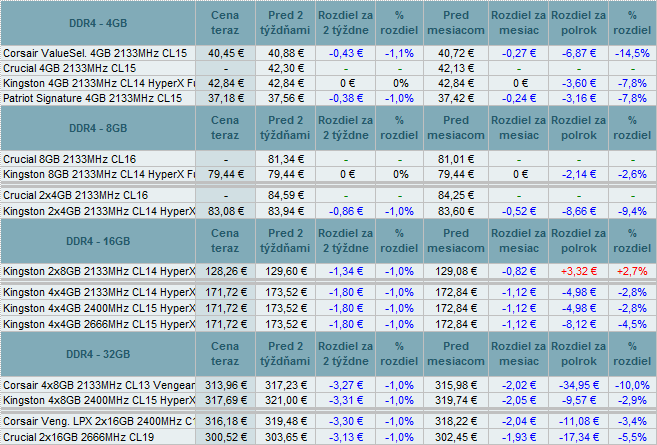Viewport: 657px width, 445px height.
Task: Click the 128,26 € current price
Action: pyautogui.click(x=226, y=272)
